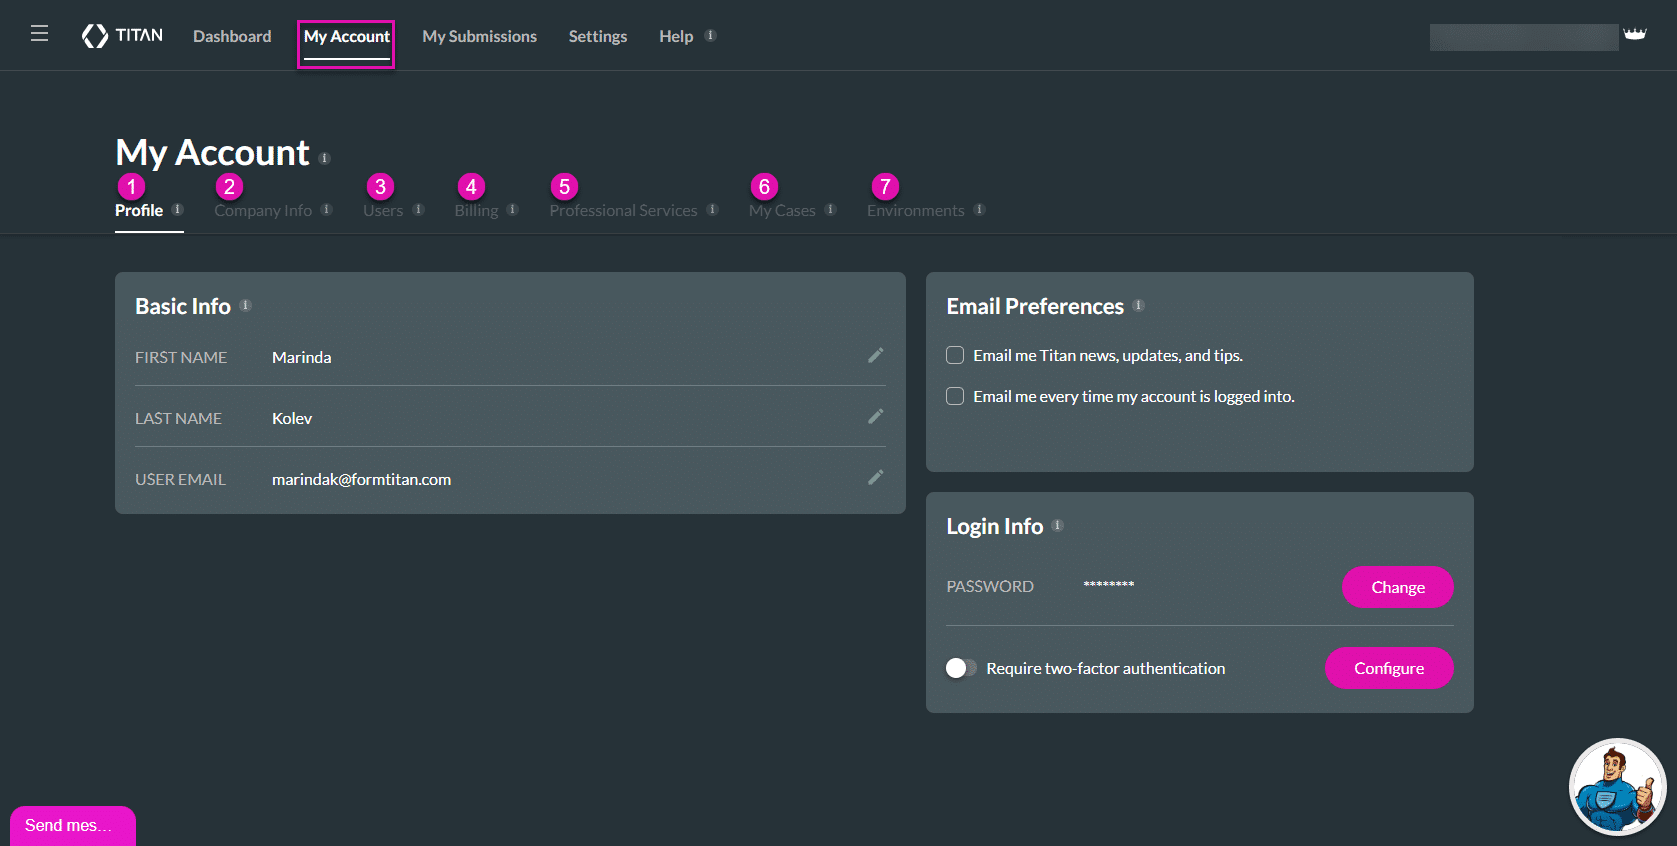The image size is (1677, 846).
Task: Switch to Company Info tab
Action: 263,211
